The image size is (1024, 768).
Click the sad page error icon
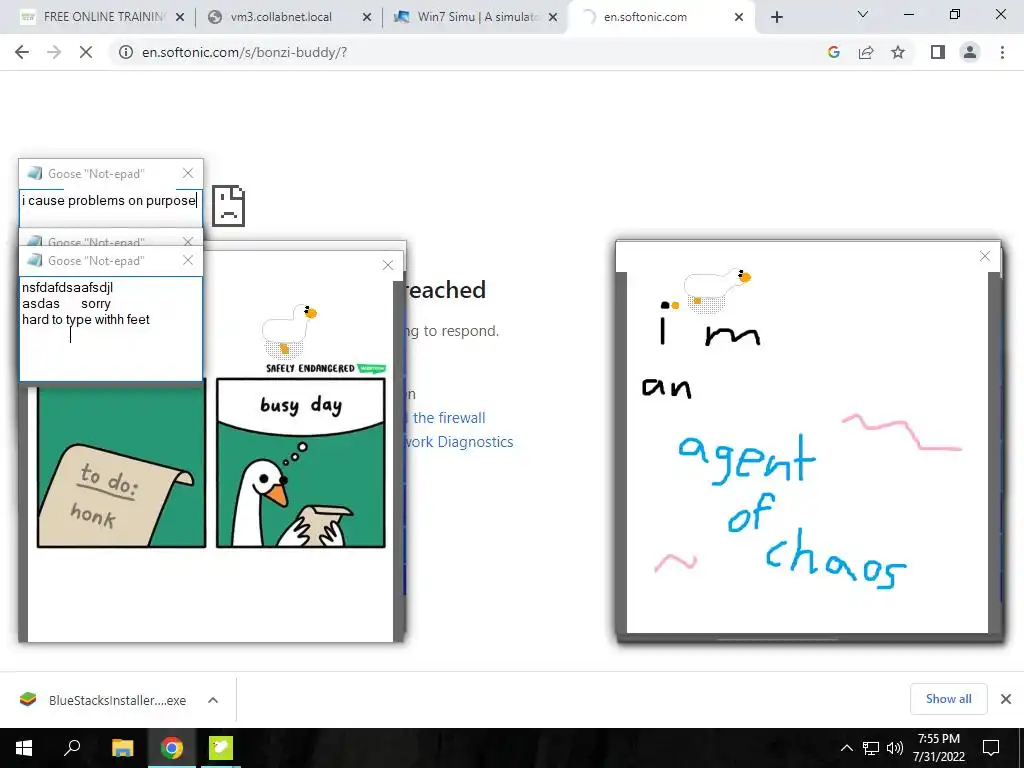[229, 206]
